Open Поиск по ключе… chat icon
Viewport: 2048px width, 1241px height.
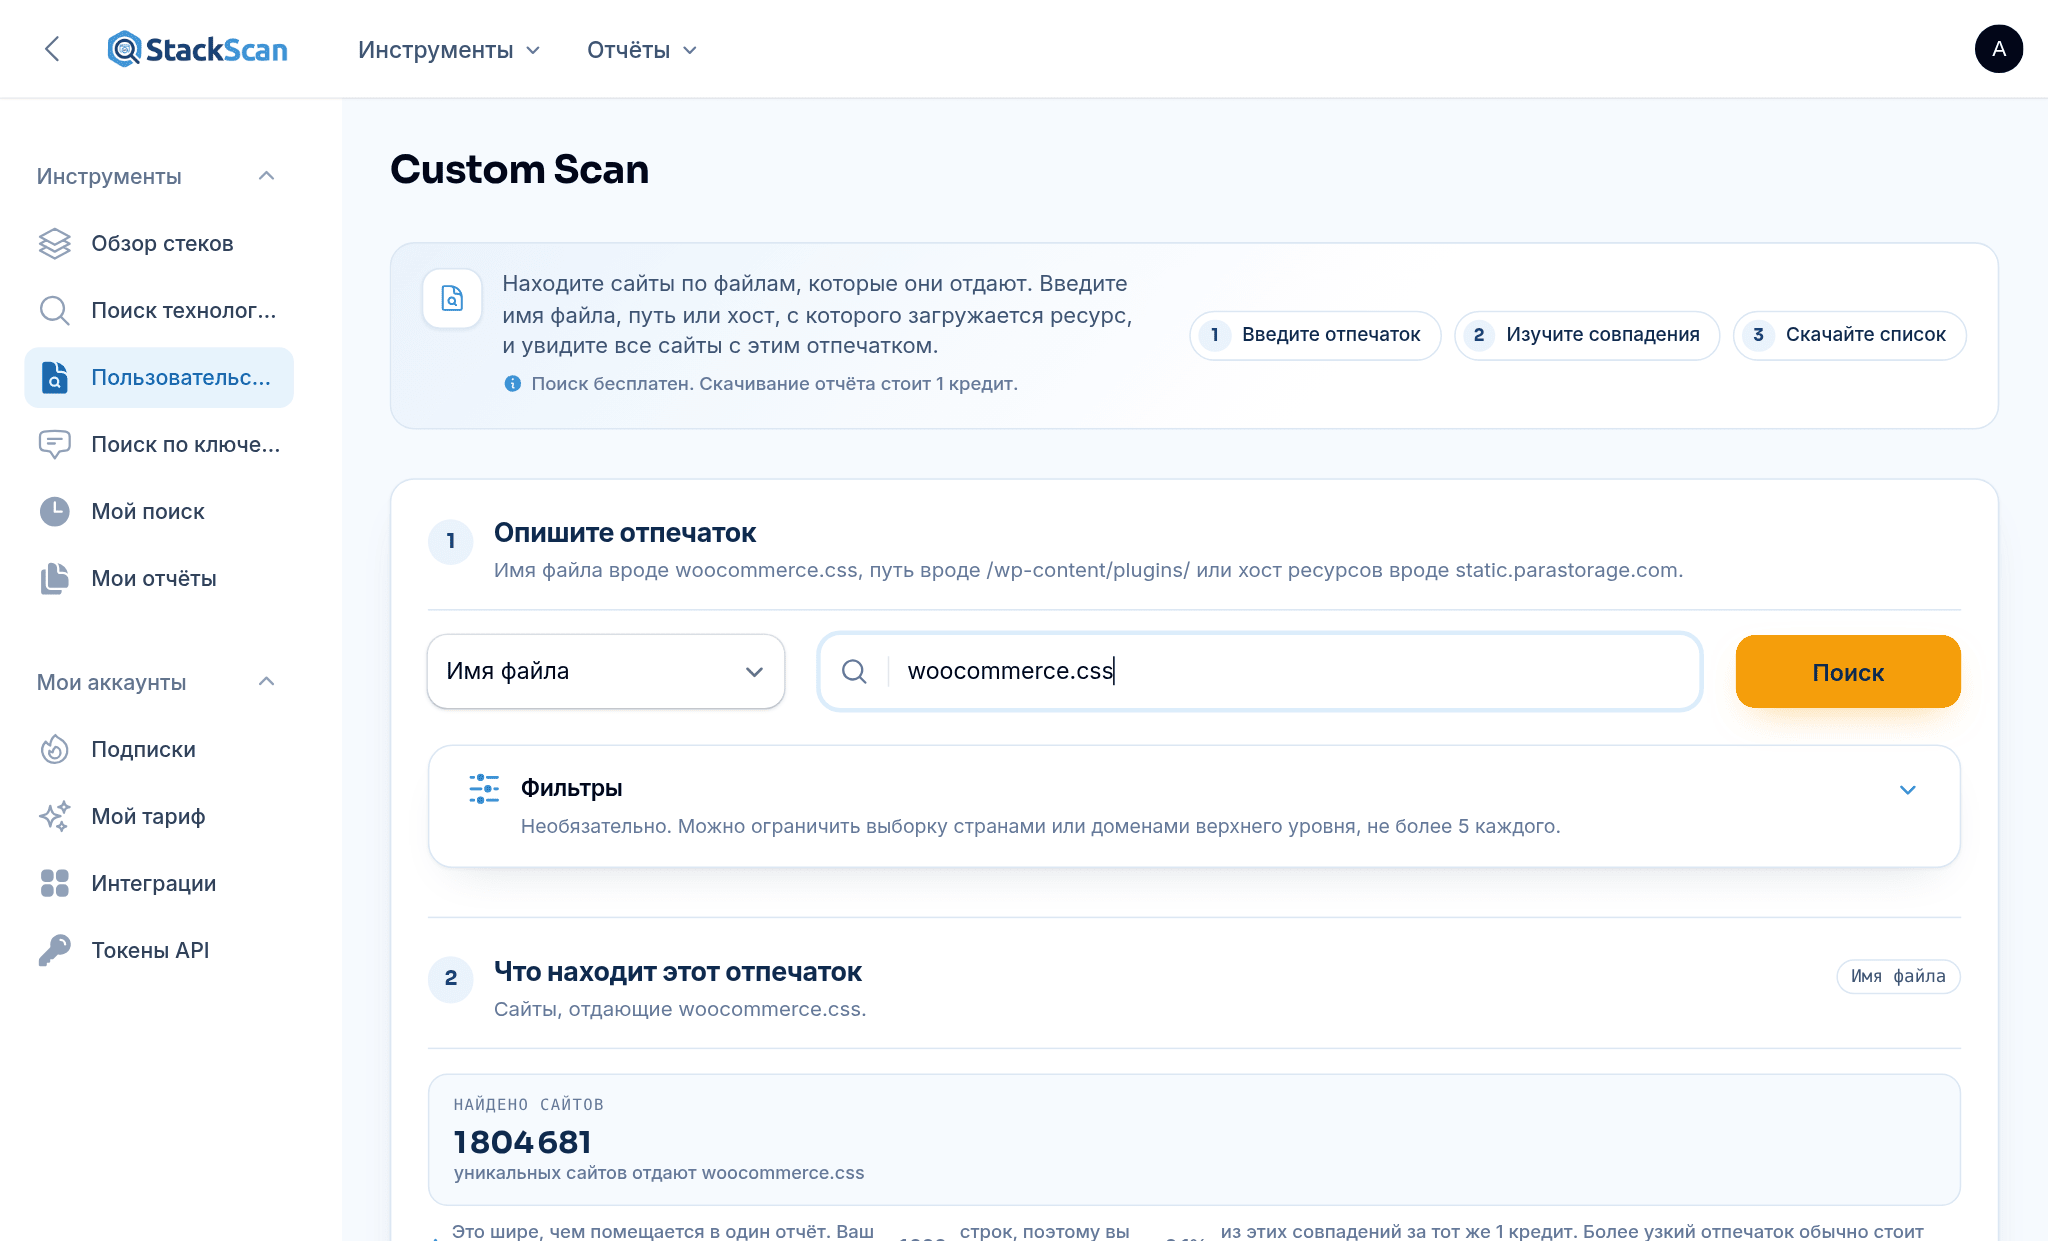(55, 444)
